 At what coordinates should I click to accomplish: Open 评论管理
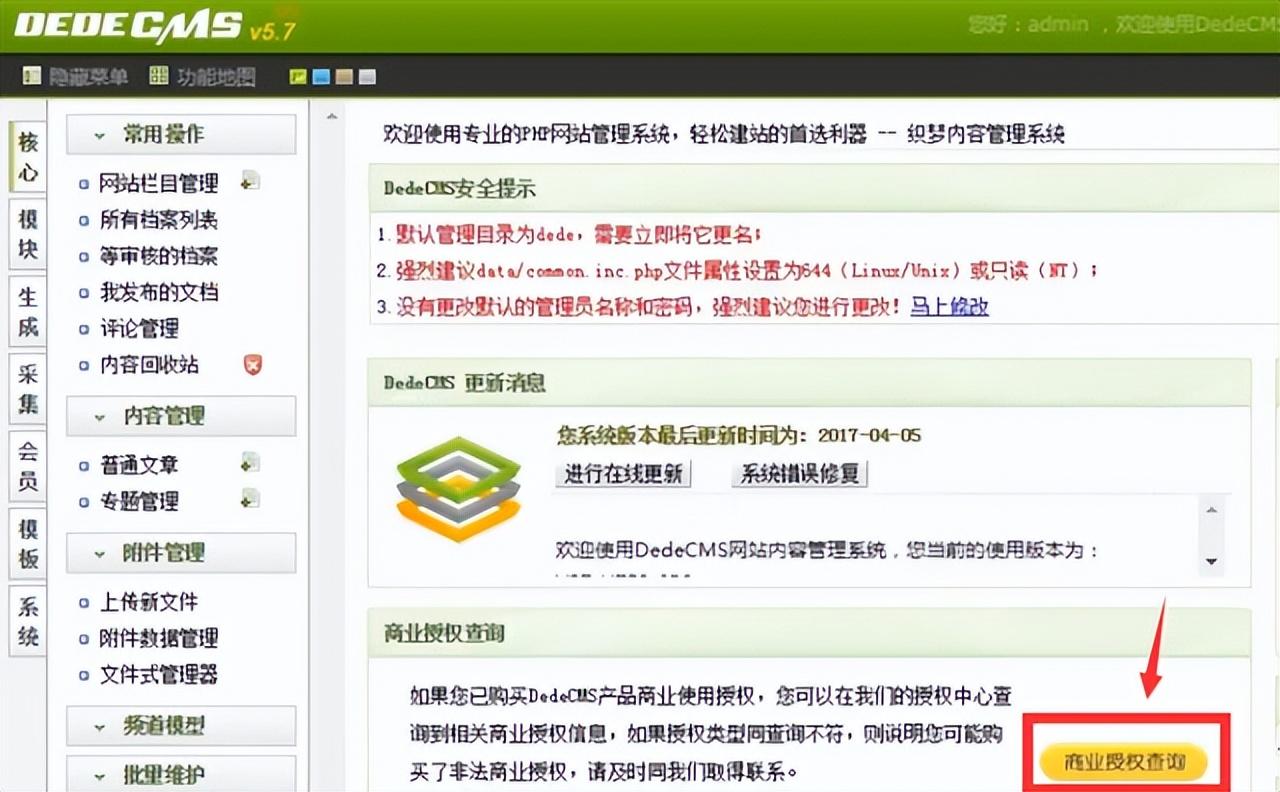point(139,328)
